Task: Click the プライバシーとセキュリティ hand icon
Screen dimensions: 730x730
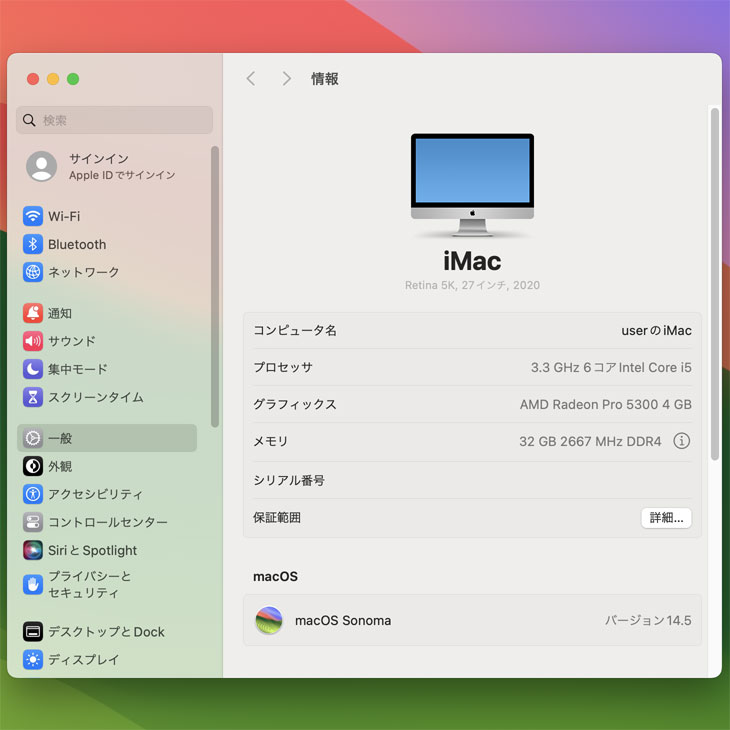Action: [33, 585]
